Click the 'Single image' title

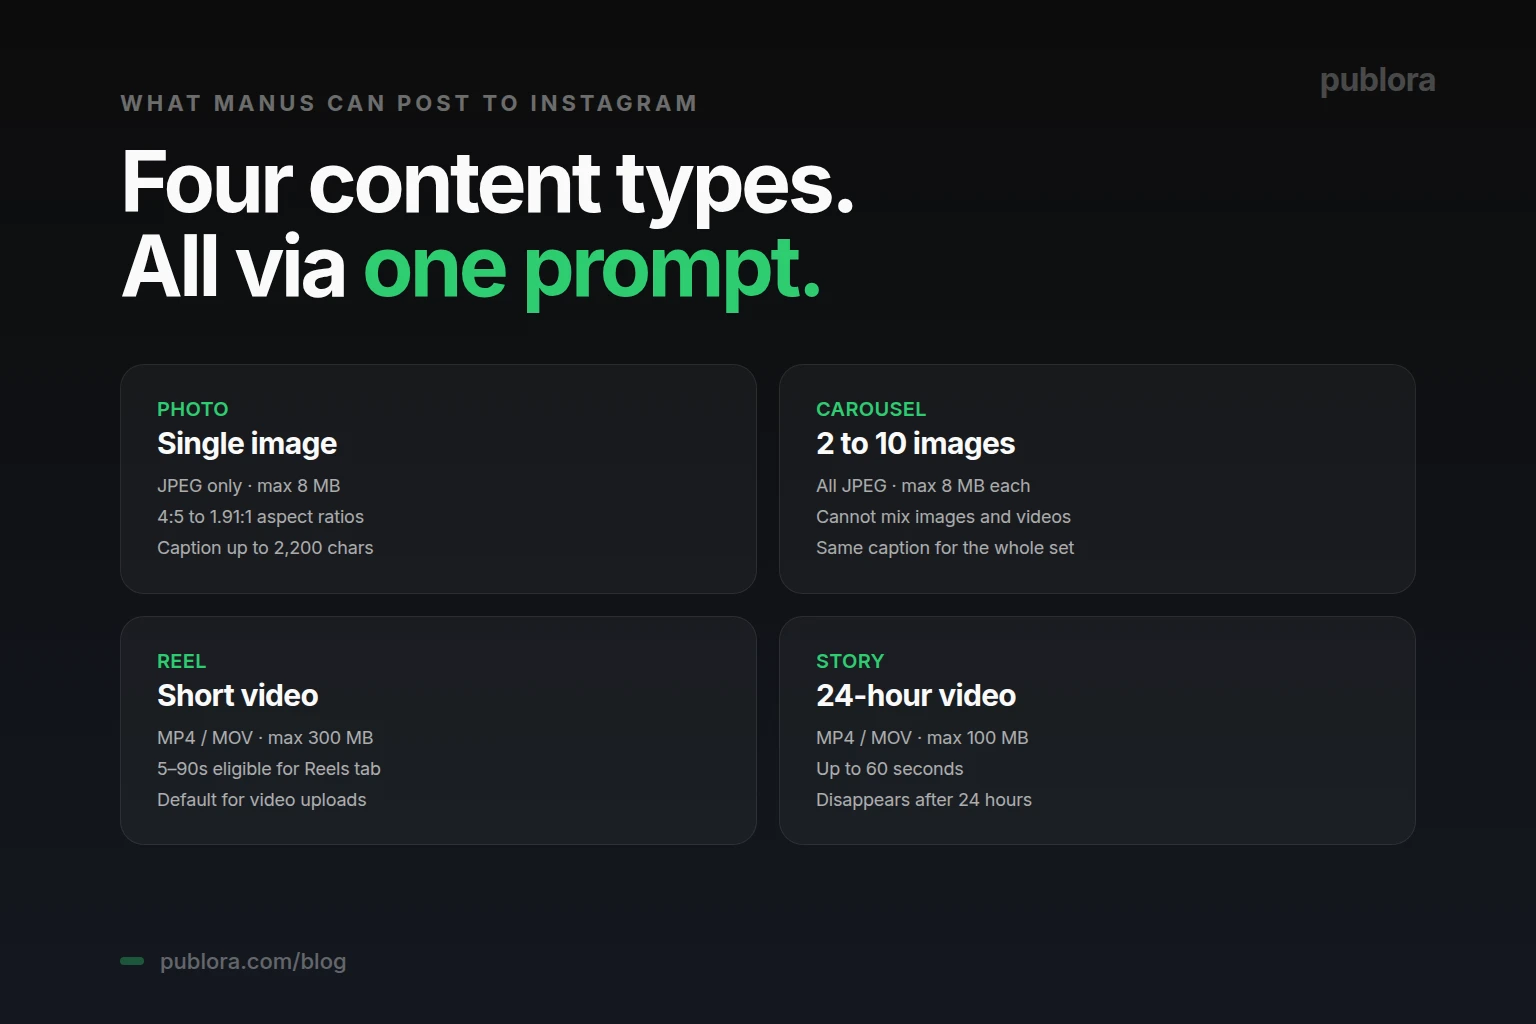tap(247, 443)
